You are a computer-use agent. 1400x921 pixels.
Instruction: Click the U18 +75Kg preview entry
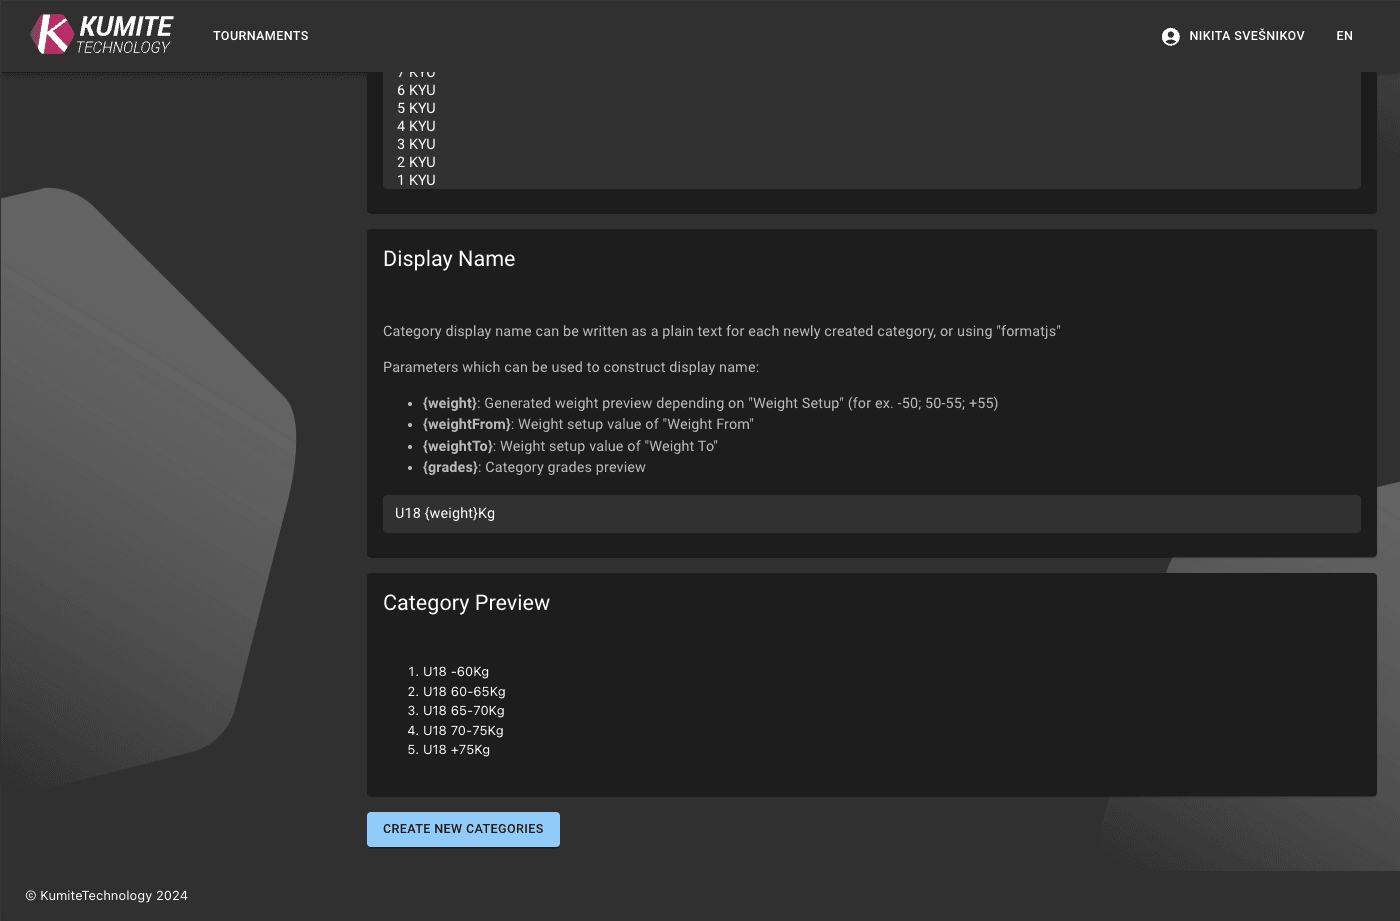tap(456, 749)
